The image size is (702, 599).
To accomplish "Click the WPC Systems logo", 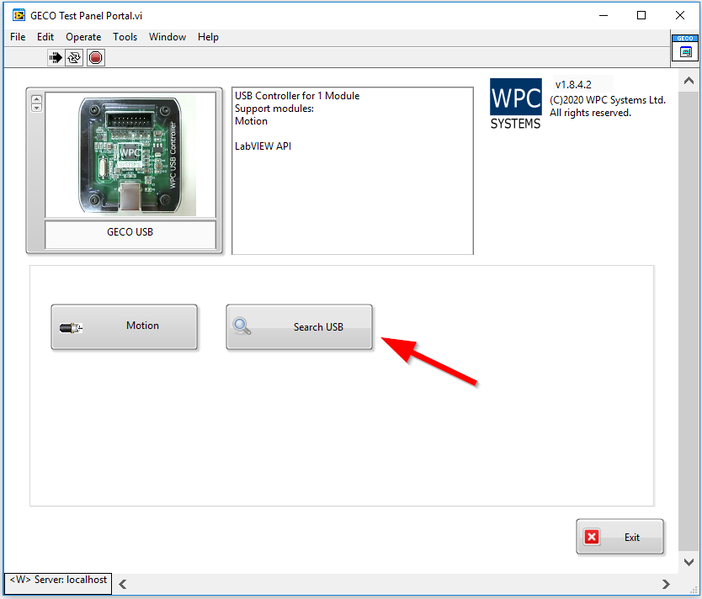I will 515,104.
